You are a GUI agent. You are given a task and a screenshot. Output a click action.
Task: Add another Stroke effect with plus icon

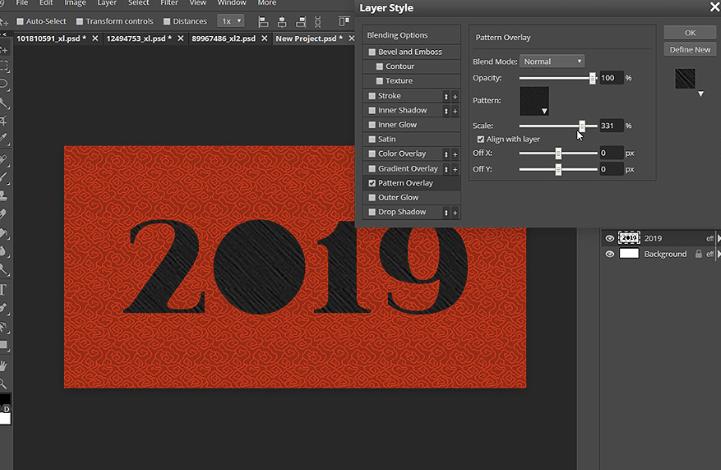pos(455,96)
